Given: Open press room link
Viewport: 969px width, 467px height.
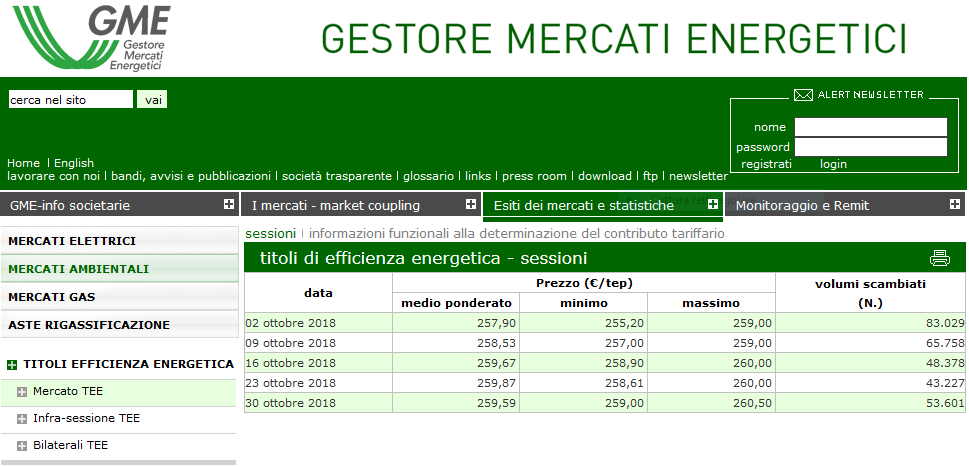Looking at the screenshot, I should 534,176.
